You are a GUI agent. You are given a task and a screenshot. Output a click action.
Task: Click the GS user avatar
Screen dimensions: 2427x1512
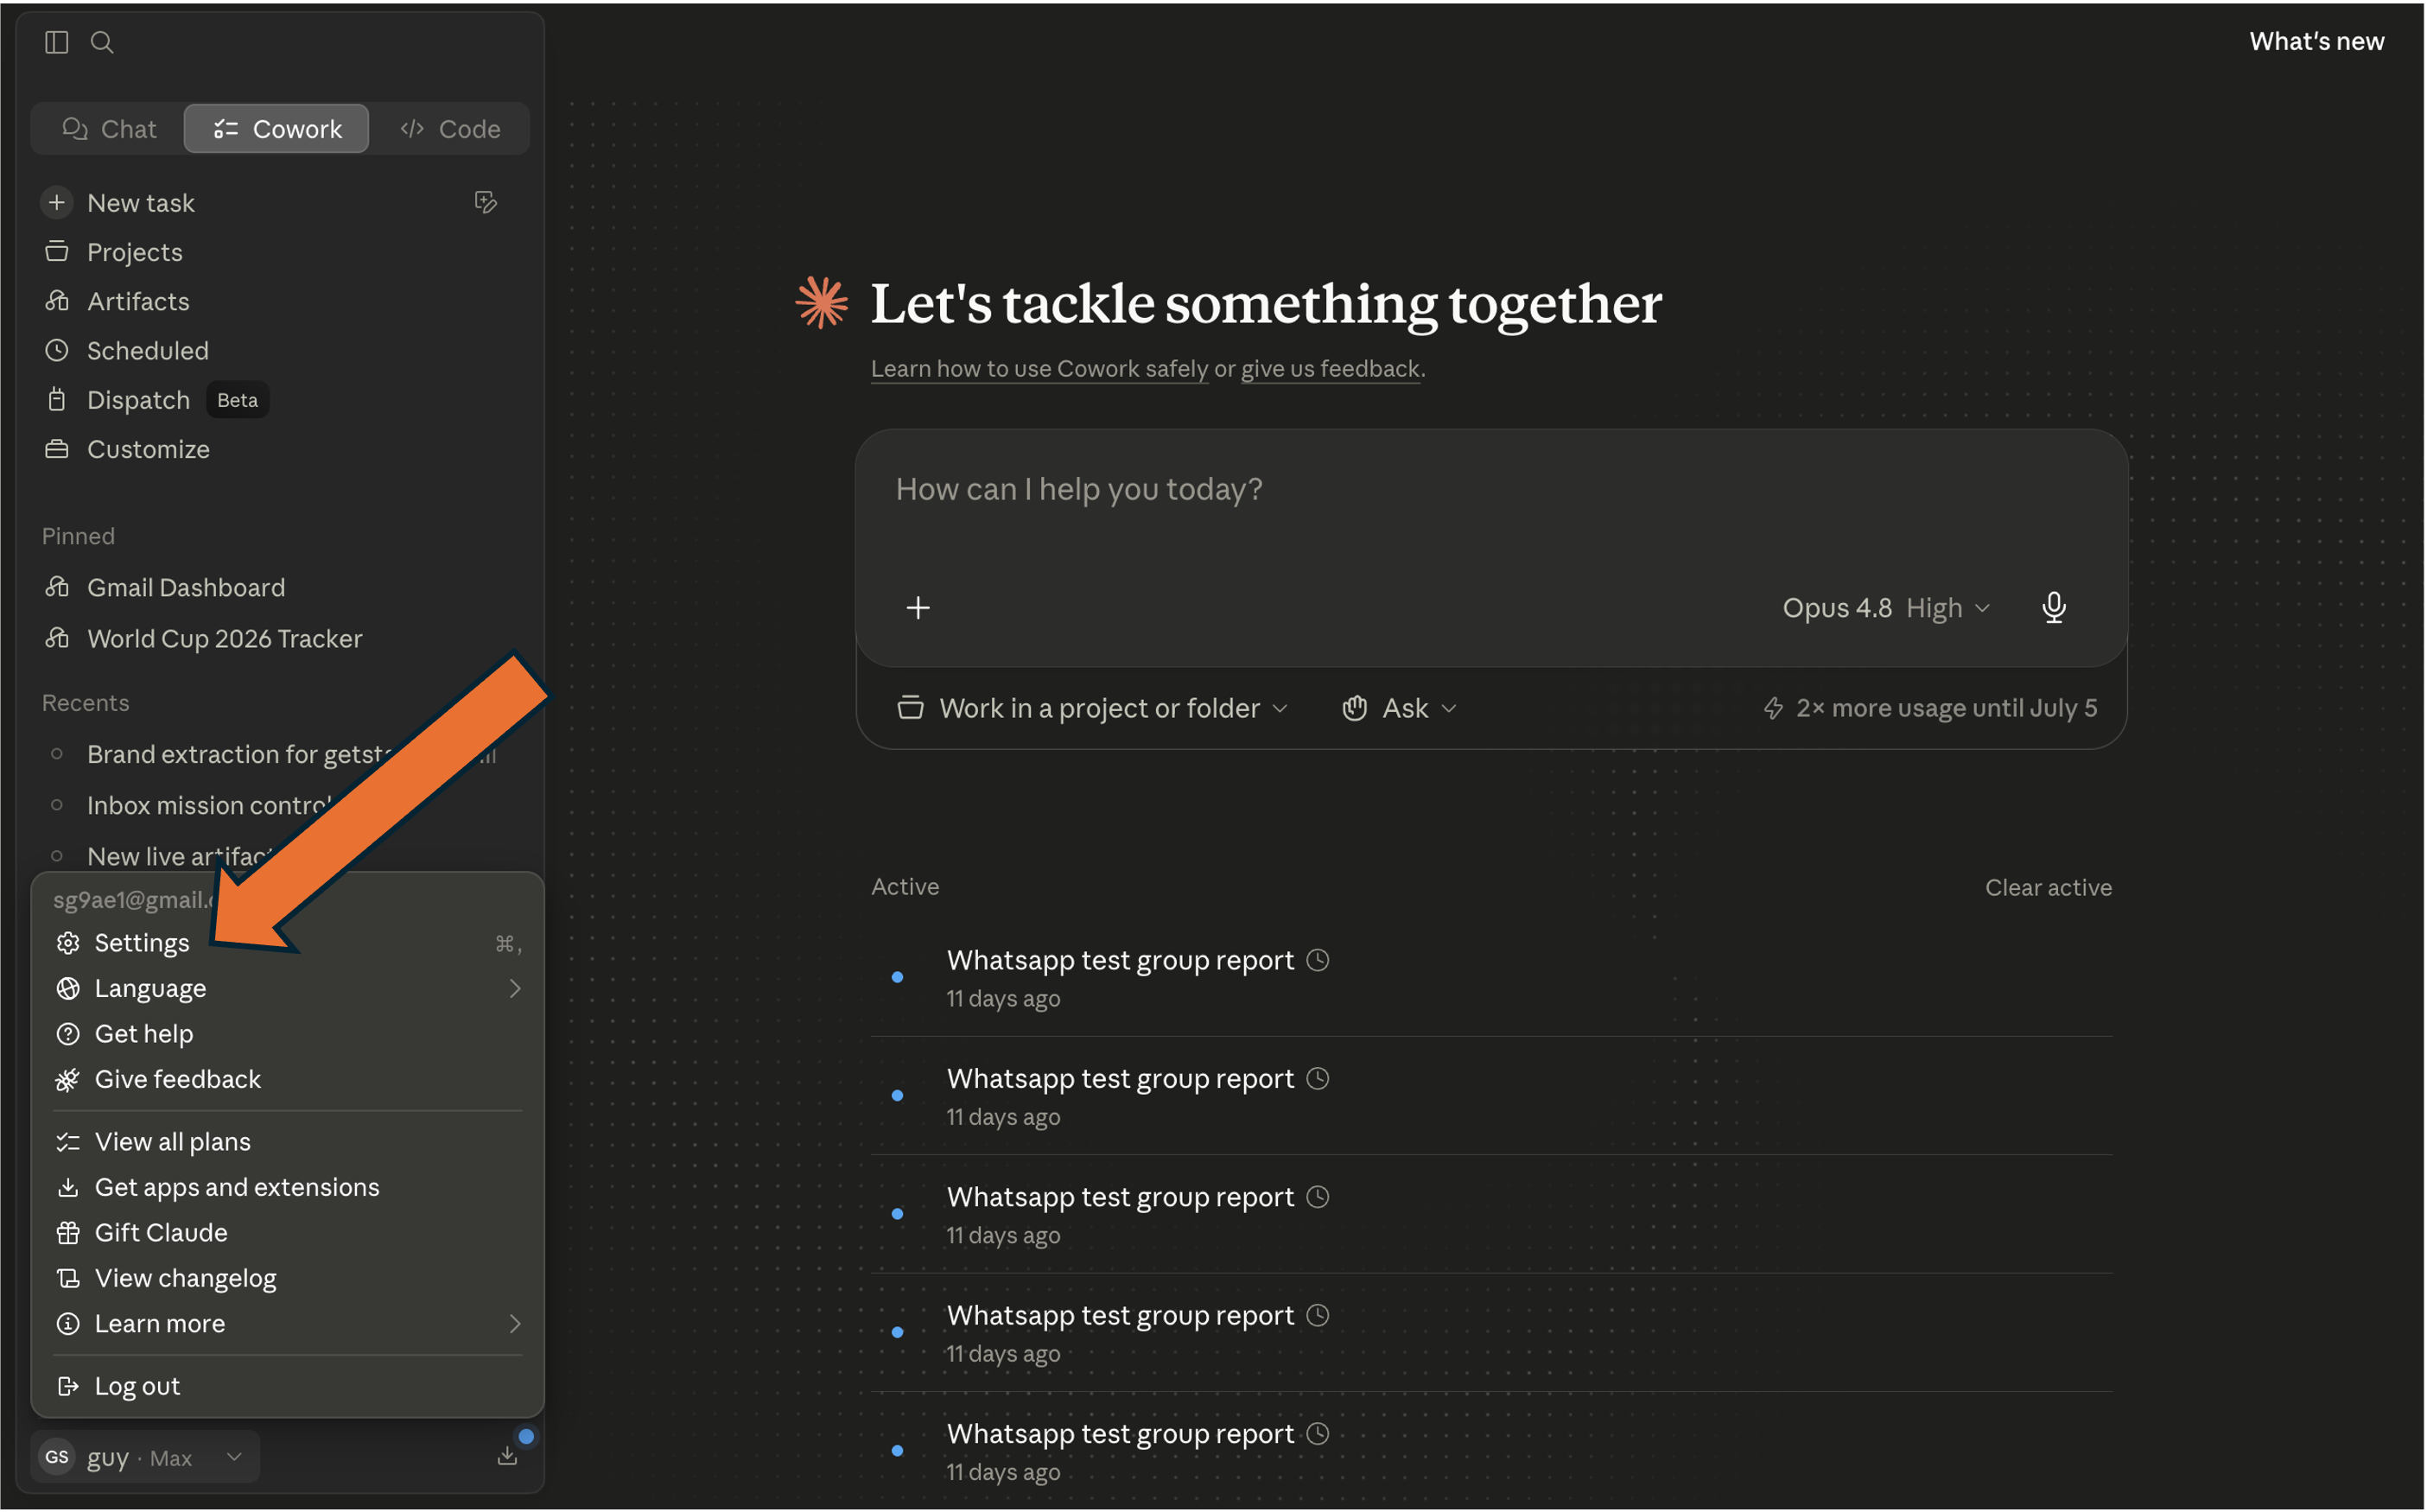(57, 1457)
